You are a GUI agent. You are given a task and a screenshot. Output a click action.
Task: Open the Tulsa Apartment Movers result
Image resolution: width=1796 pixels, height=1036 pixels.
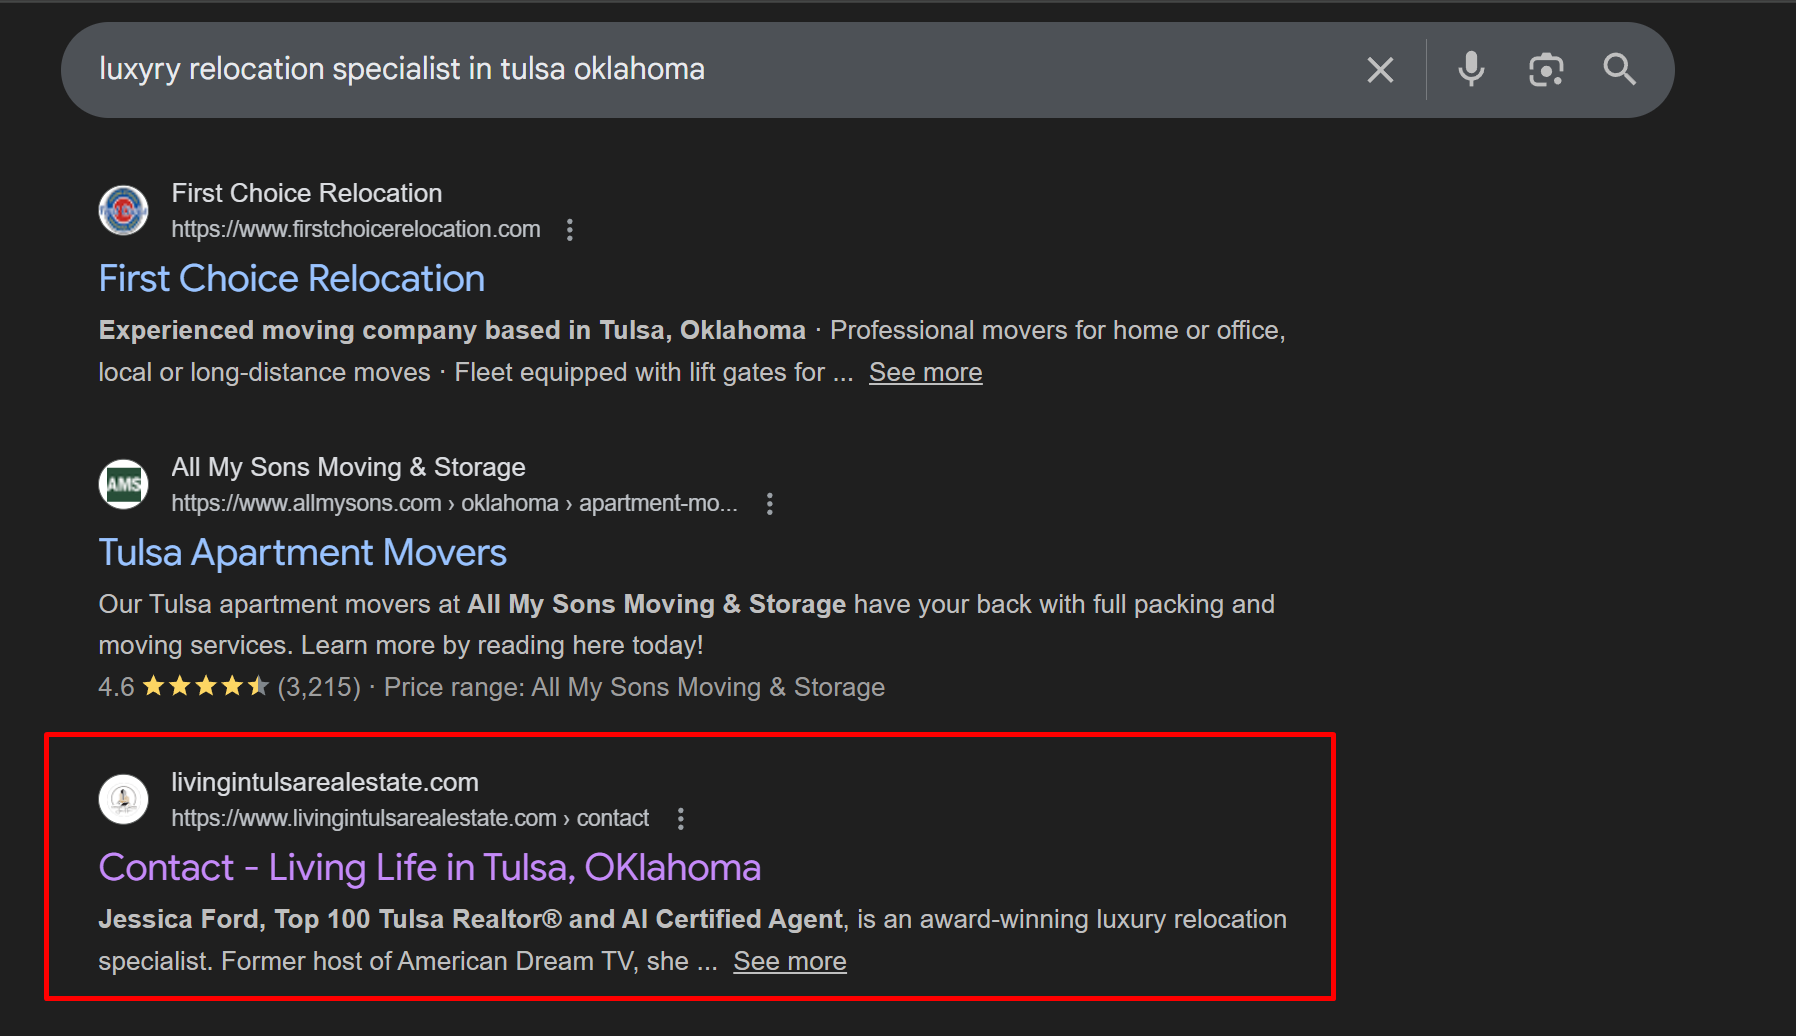click(x=303, y=553)
